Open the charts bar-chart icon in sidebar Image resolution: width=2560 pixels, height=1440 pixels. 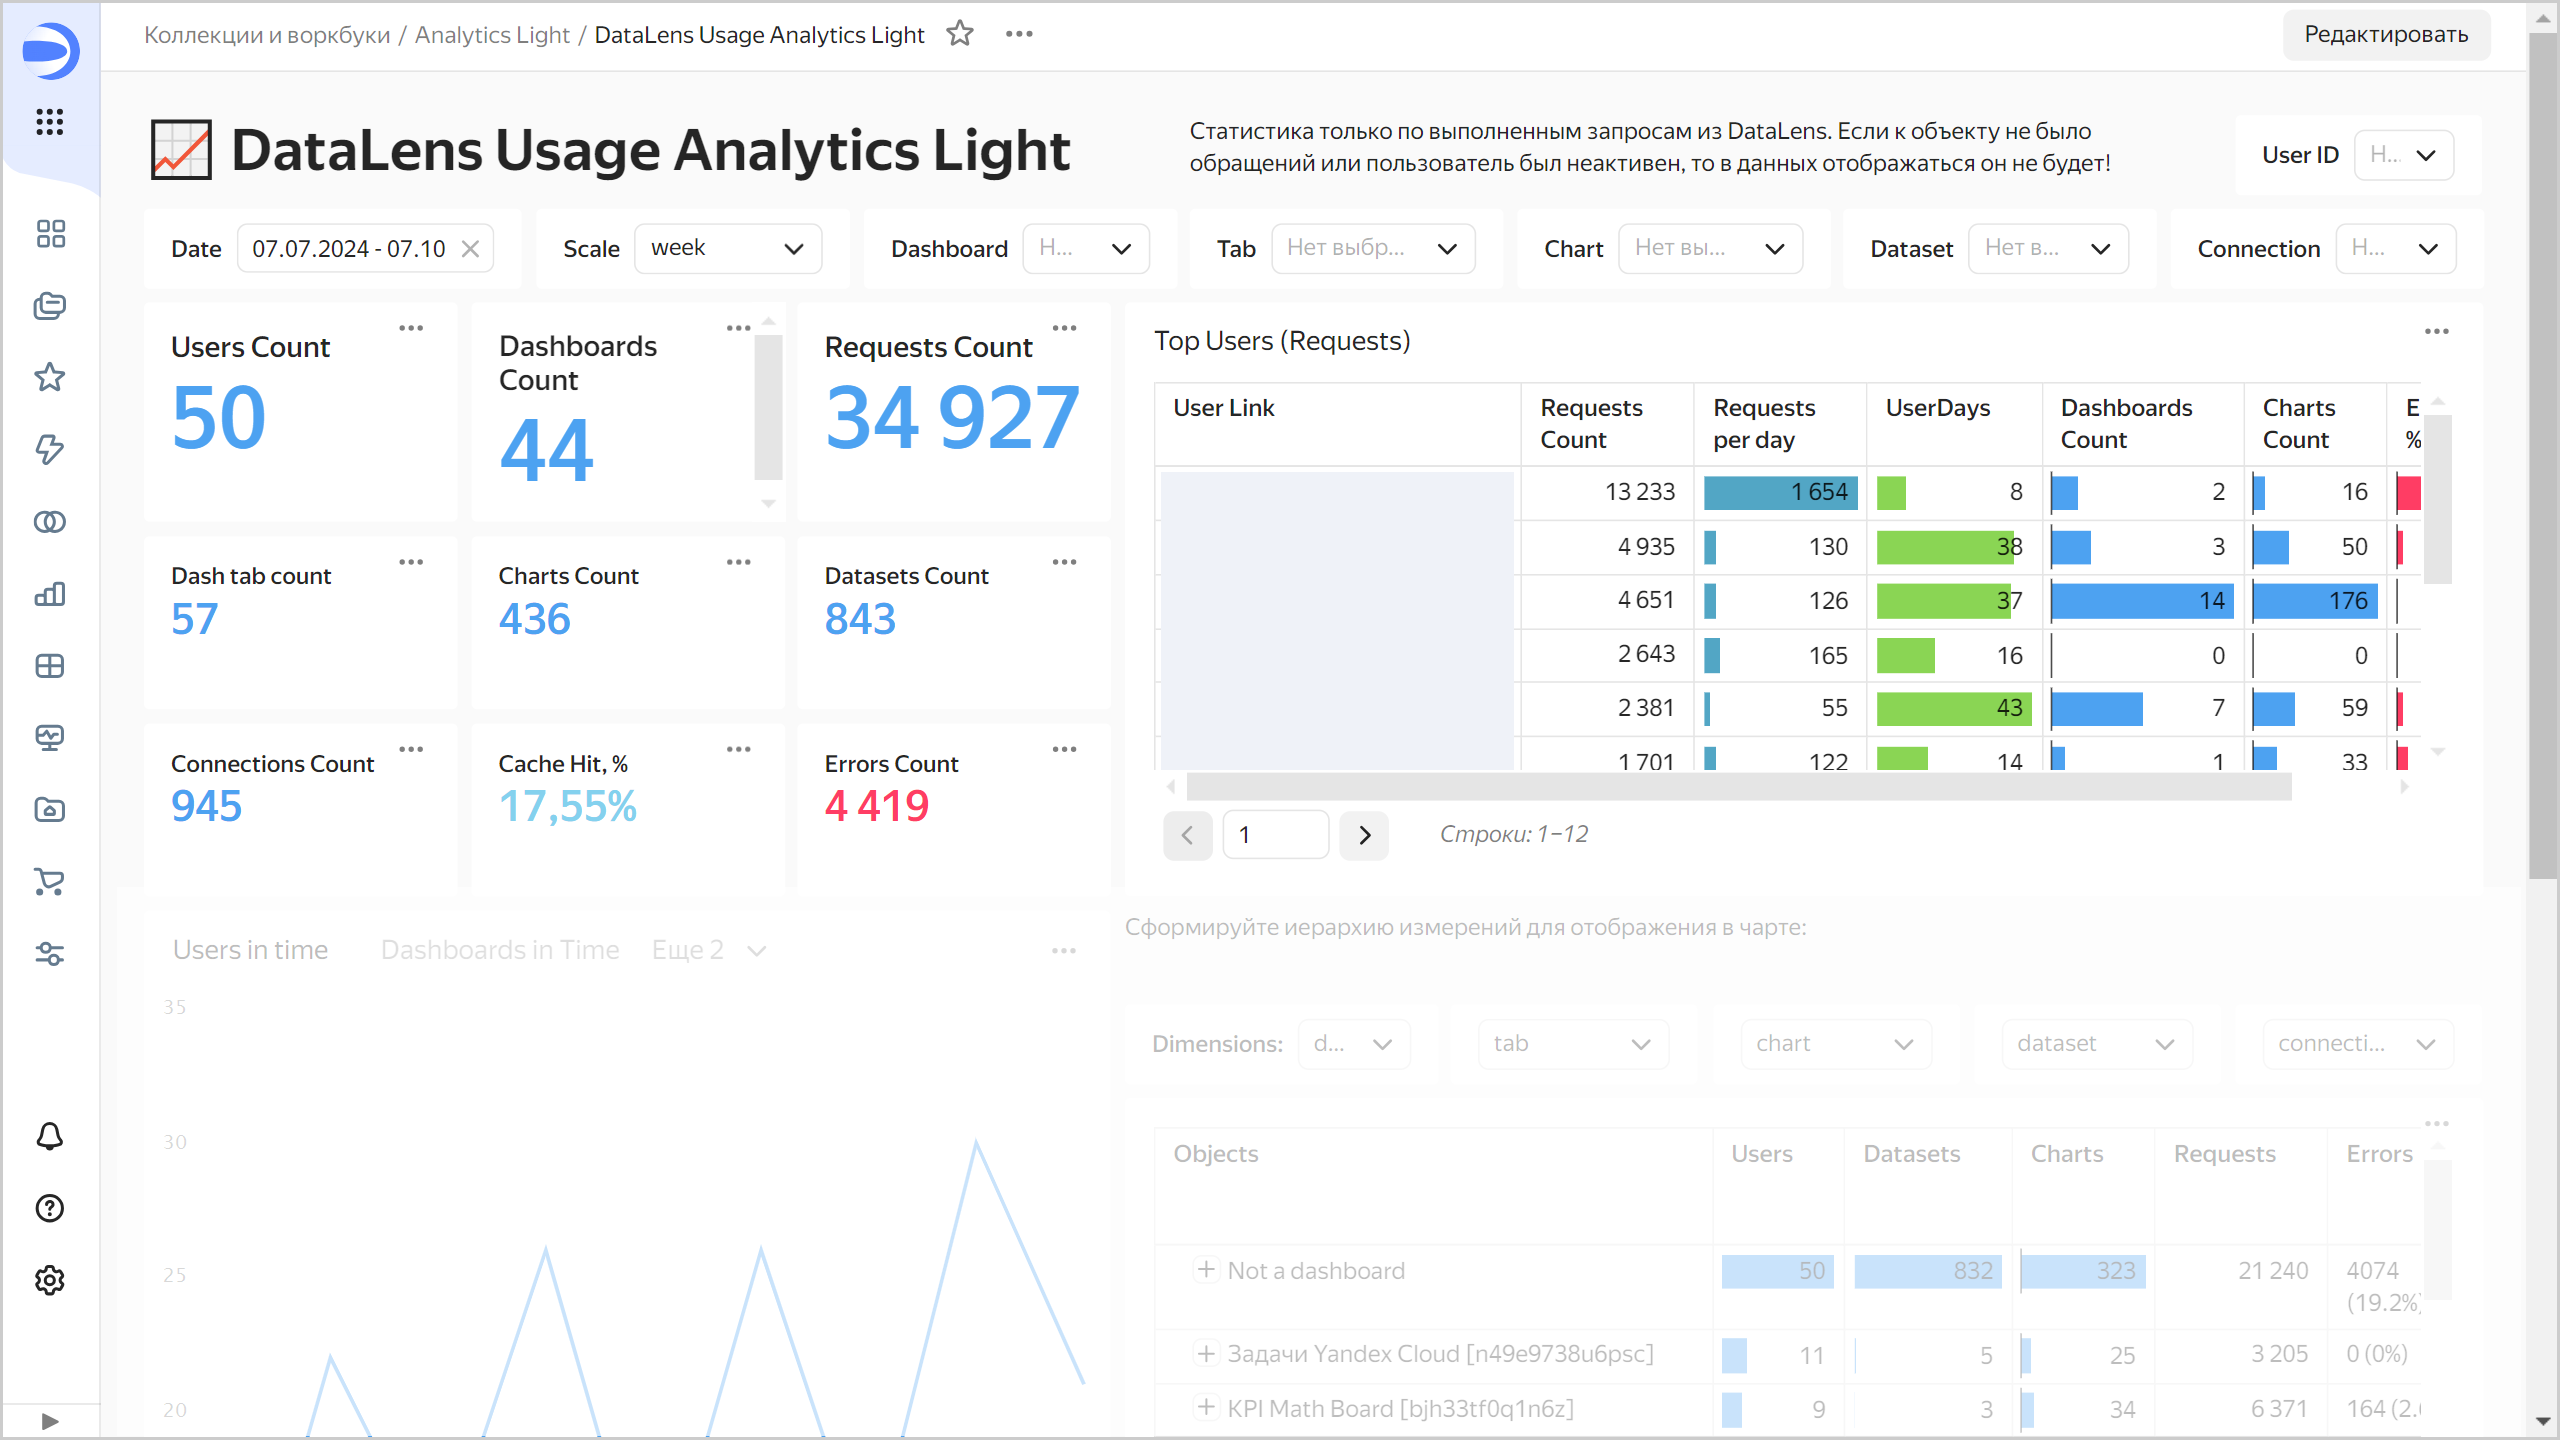49,594
